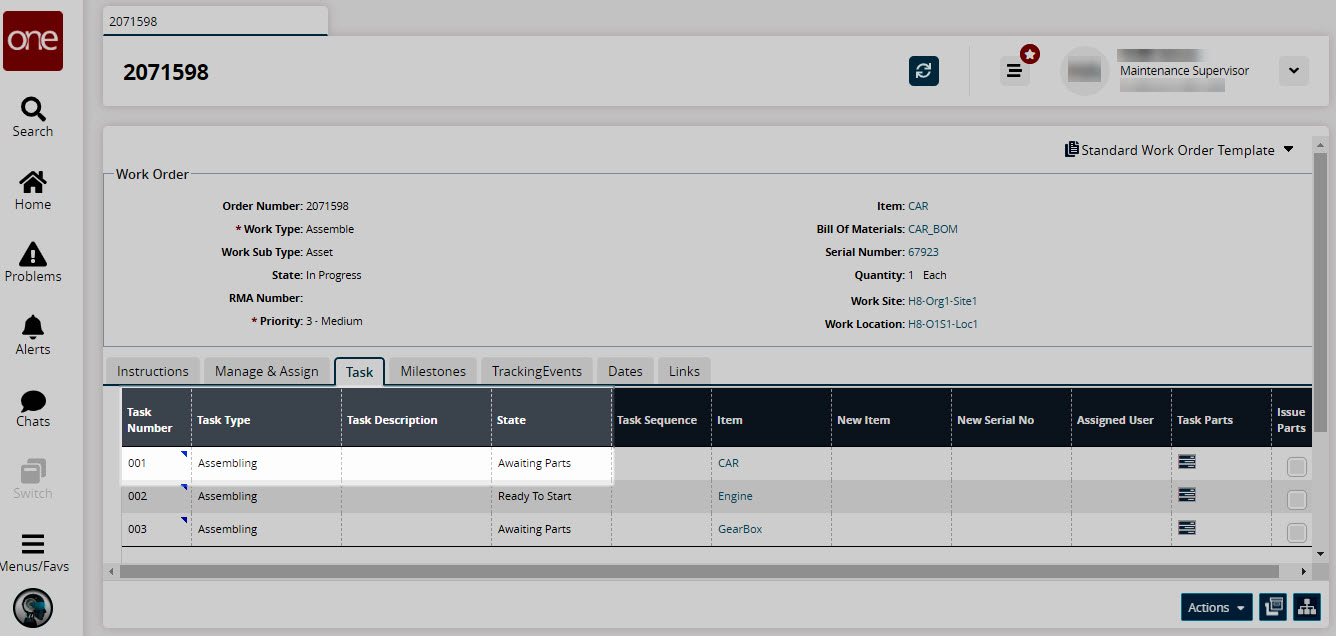Click the Priority value 3 - Medium

[x=334, y=321]
